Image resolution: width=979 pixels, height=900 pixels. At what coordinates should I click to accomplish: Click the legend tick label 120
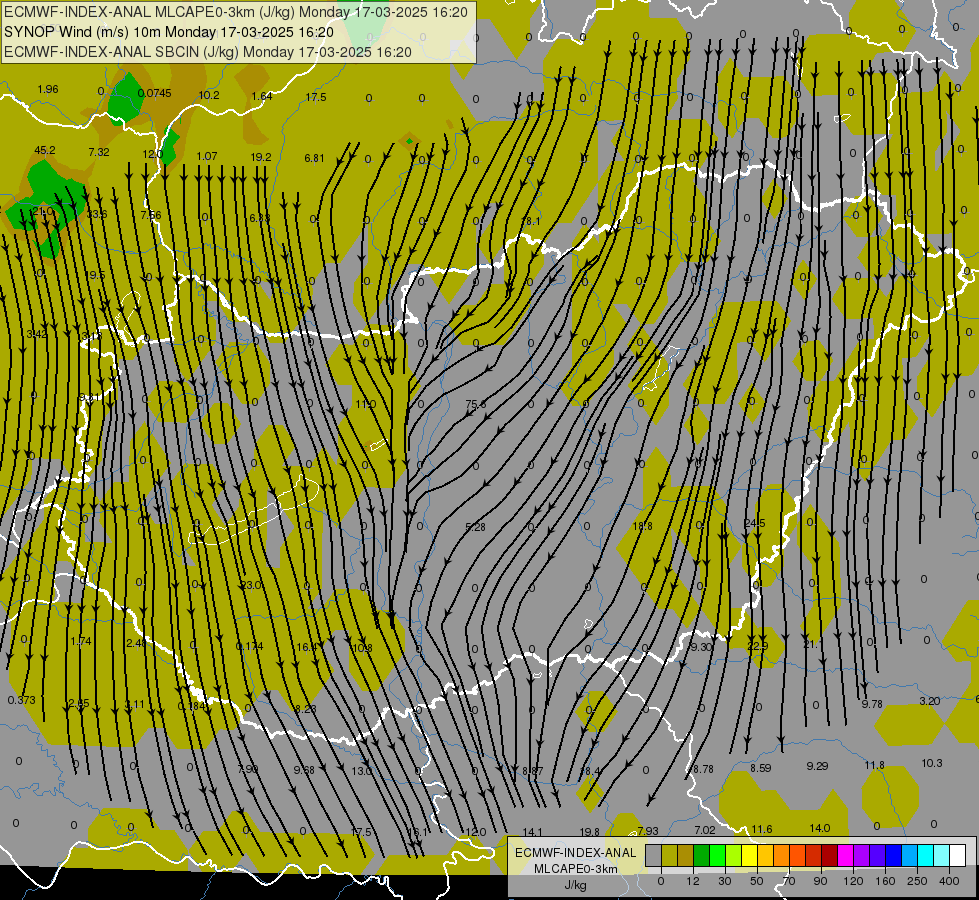(x=853, y=881)
